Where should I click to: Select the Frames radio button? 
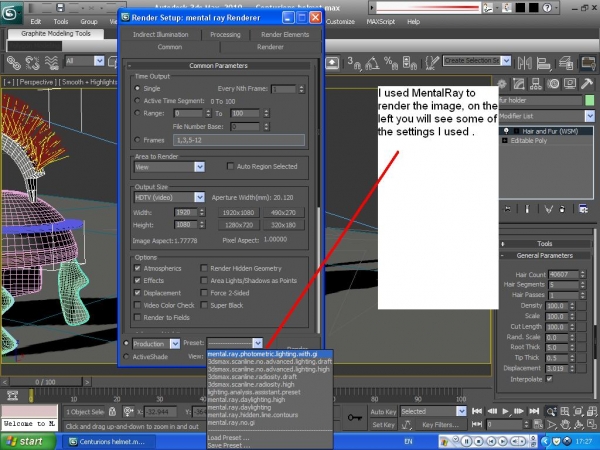[137, 140]
